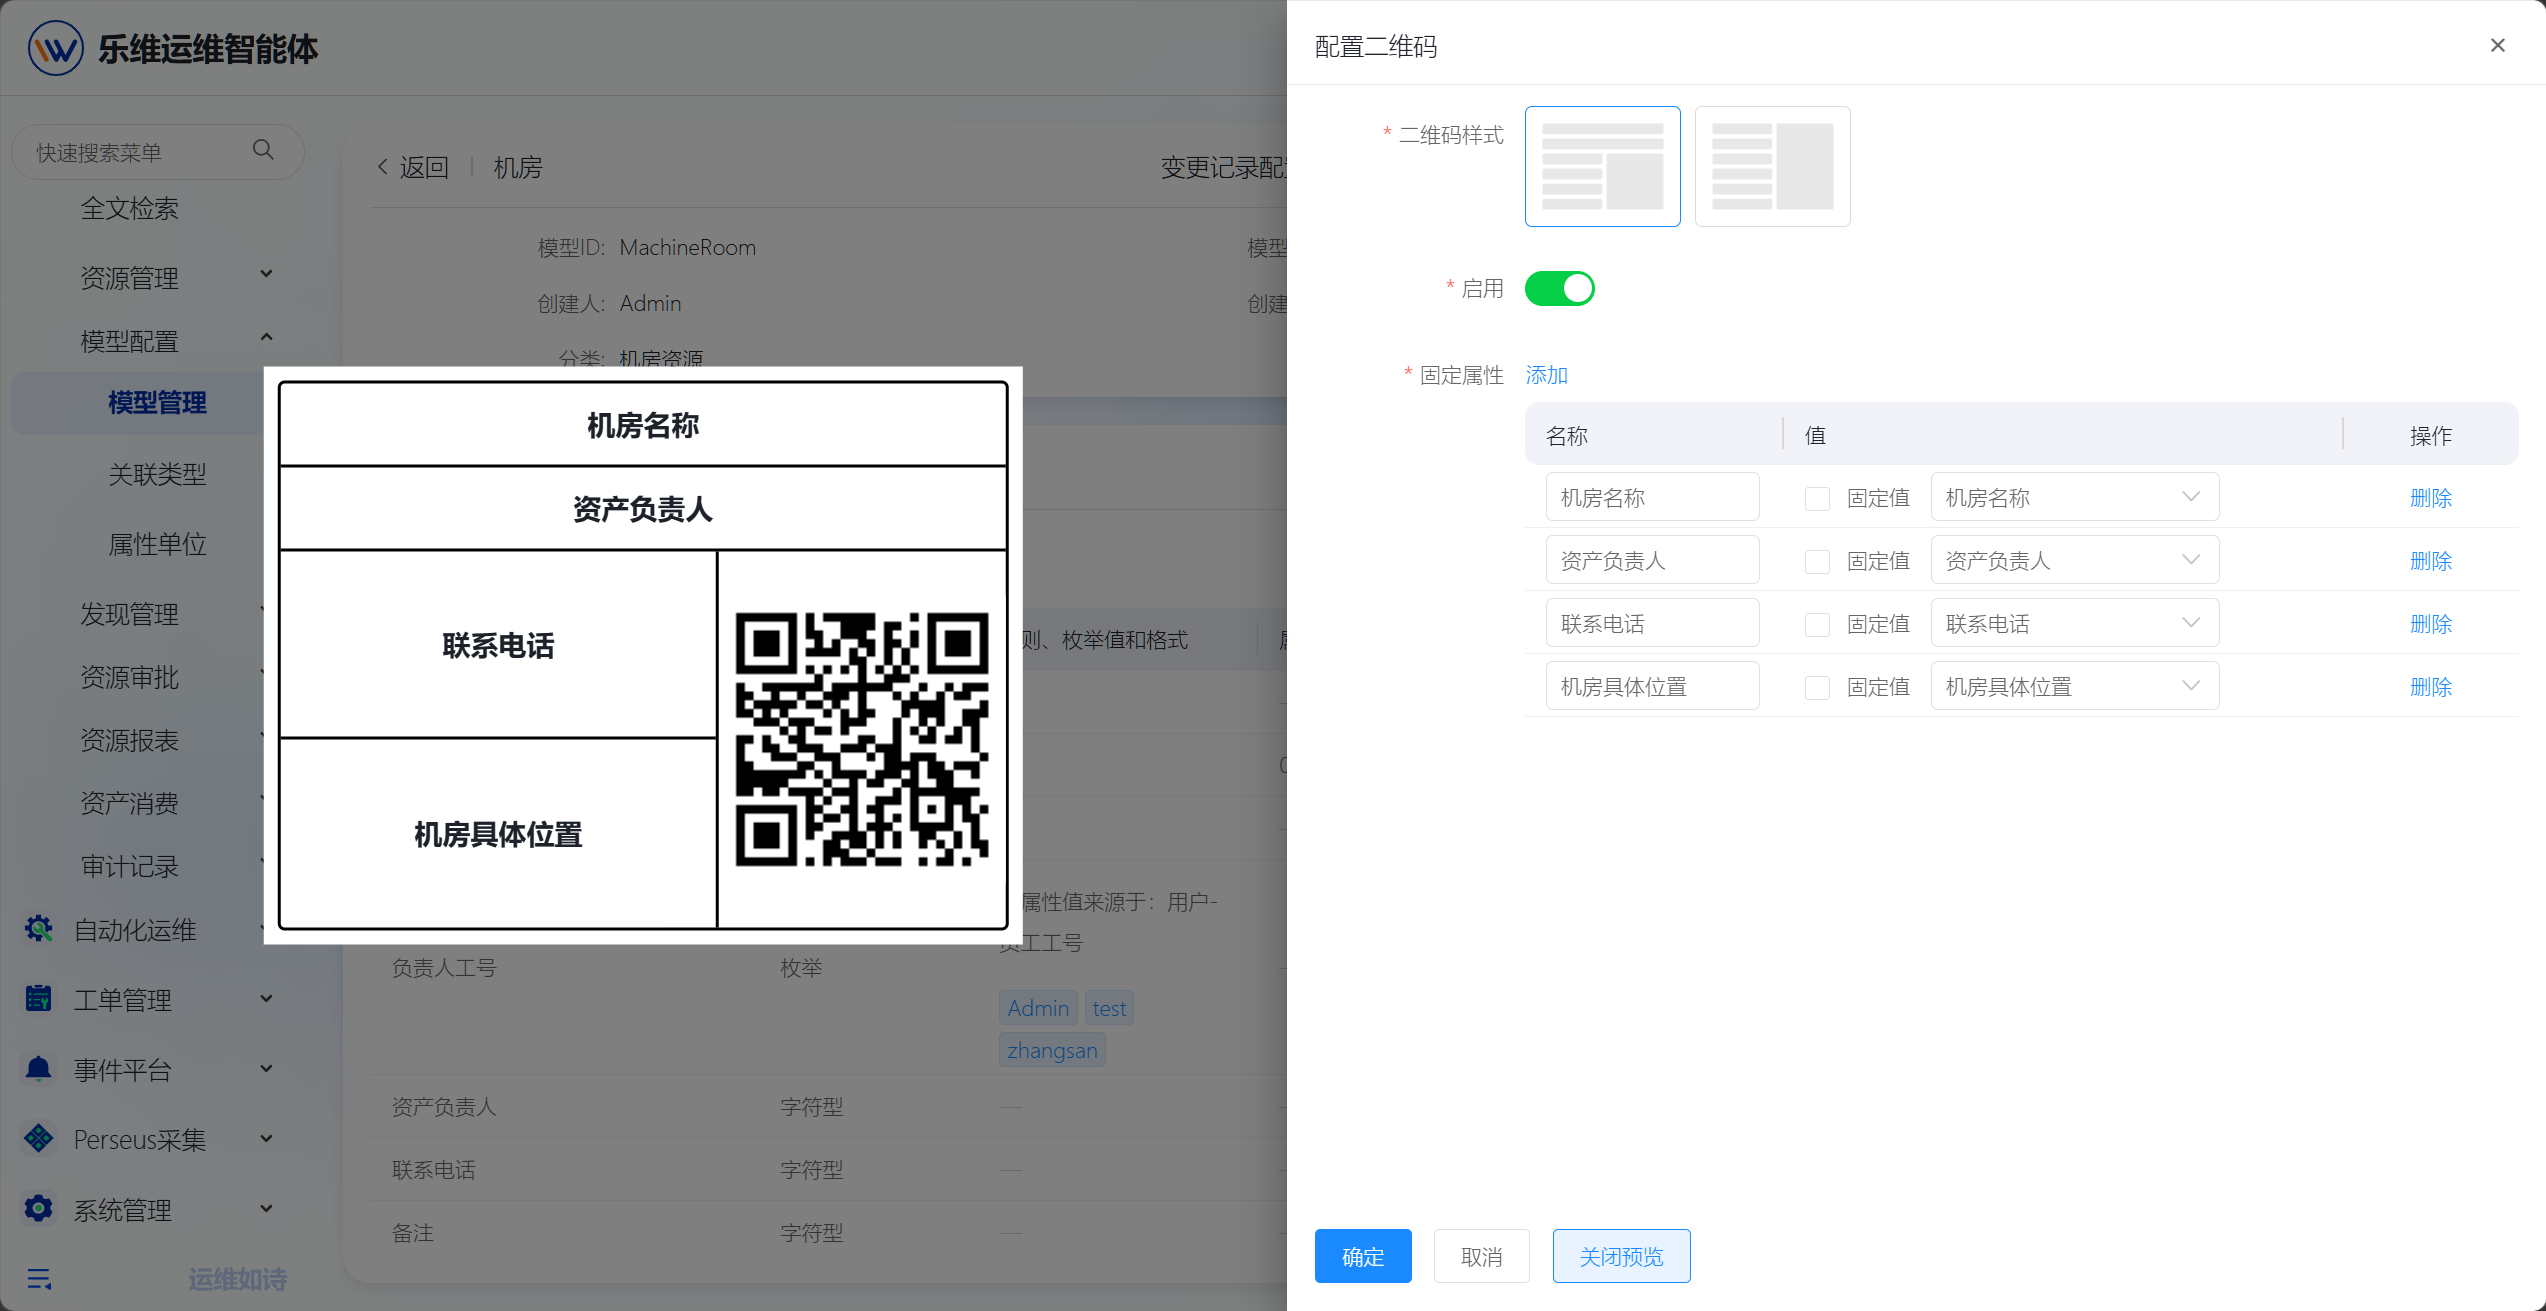
Task: Click 添加 link for fixed attributes
Action: [x=1546, y=375]
